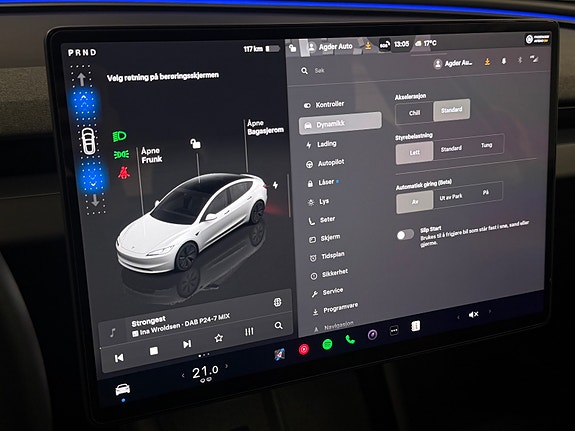Set automatic shifting to Ut av Park
Viewport: 575px width, 431px height.
pos(451,197)
